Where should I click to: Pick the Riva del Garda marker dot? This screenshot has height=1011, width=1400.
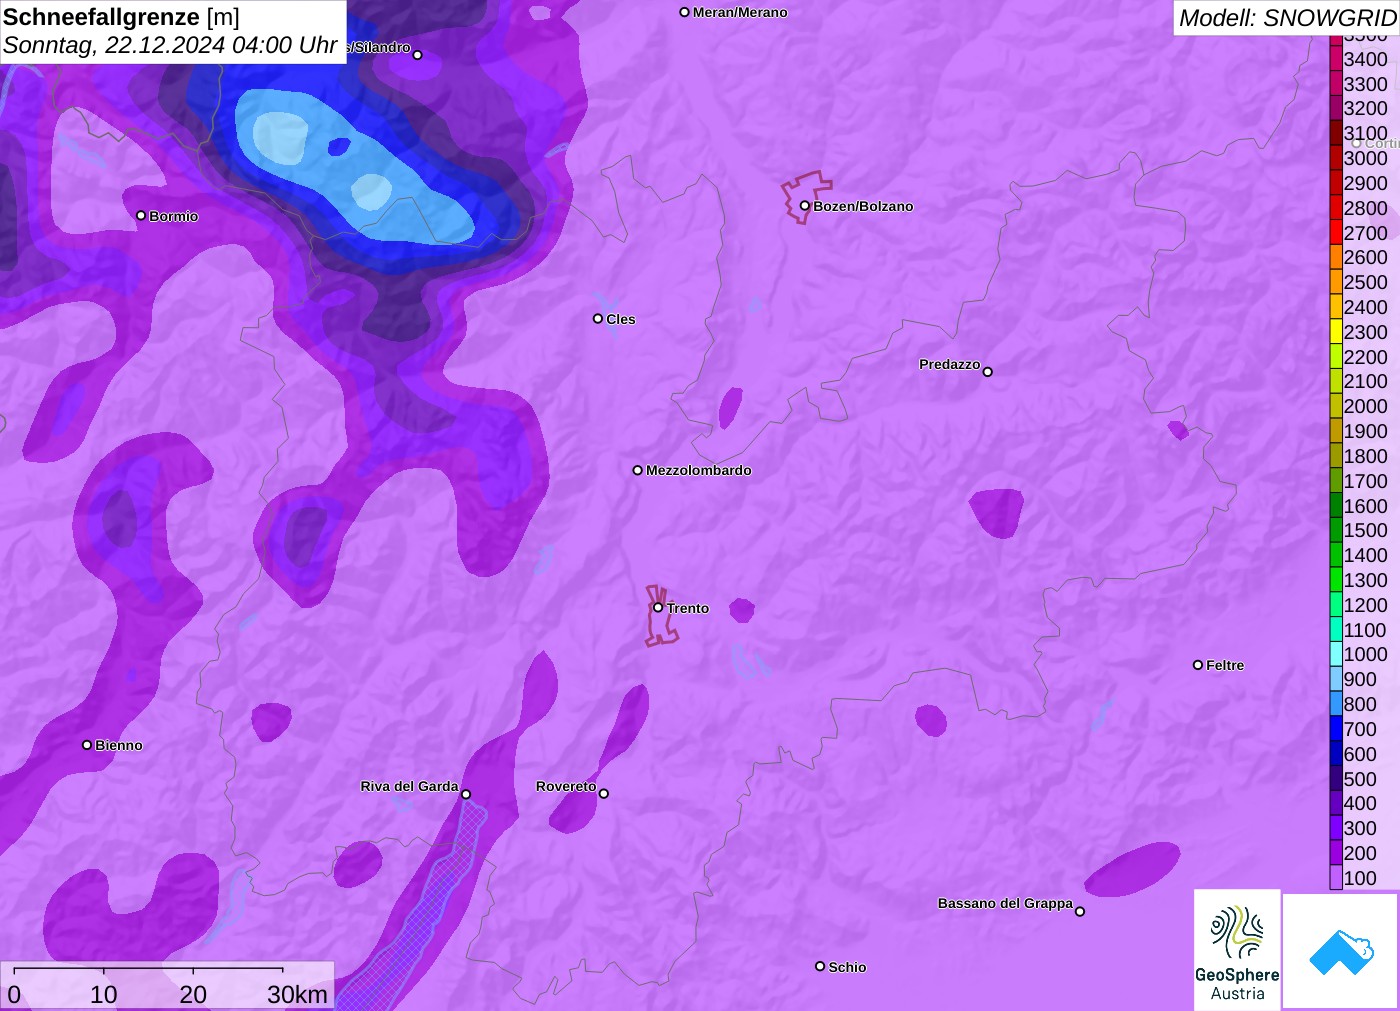tap(466, 794)
